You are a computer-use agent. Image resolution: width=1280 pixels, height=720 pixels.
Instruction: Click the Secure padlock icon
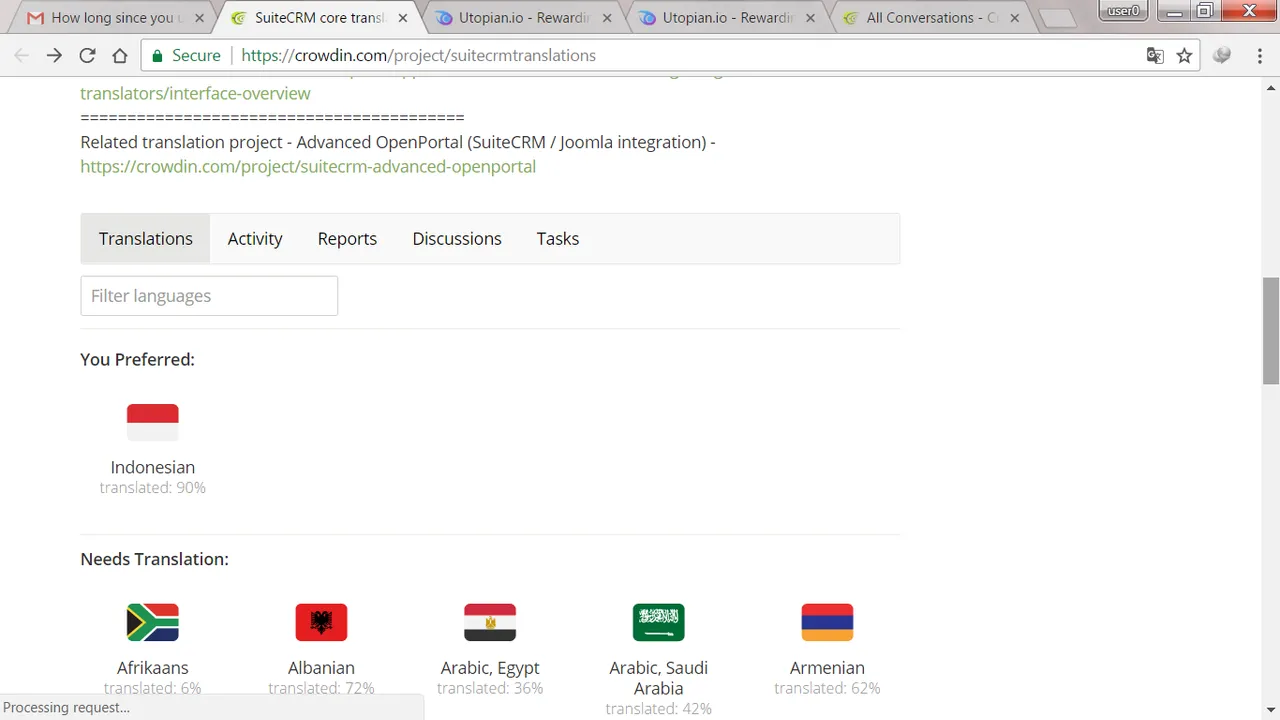157,56
